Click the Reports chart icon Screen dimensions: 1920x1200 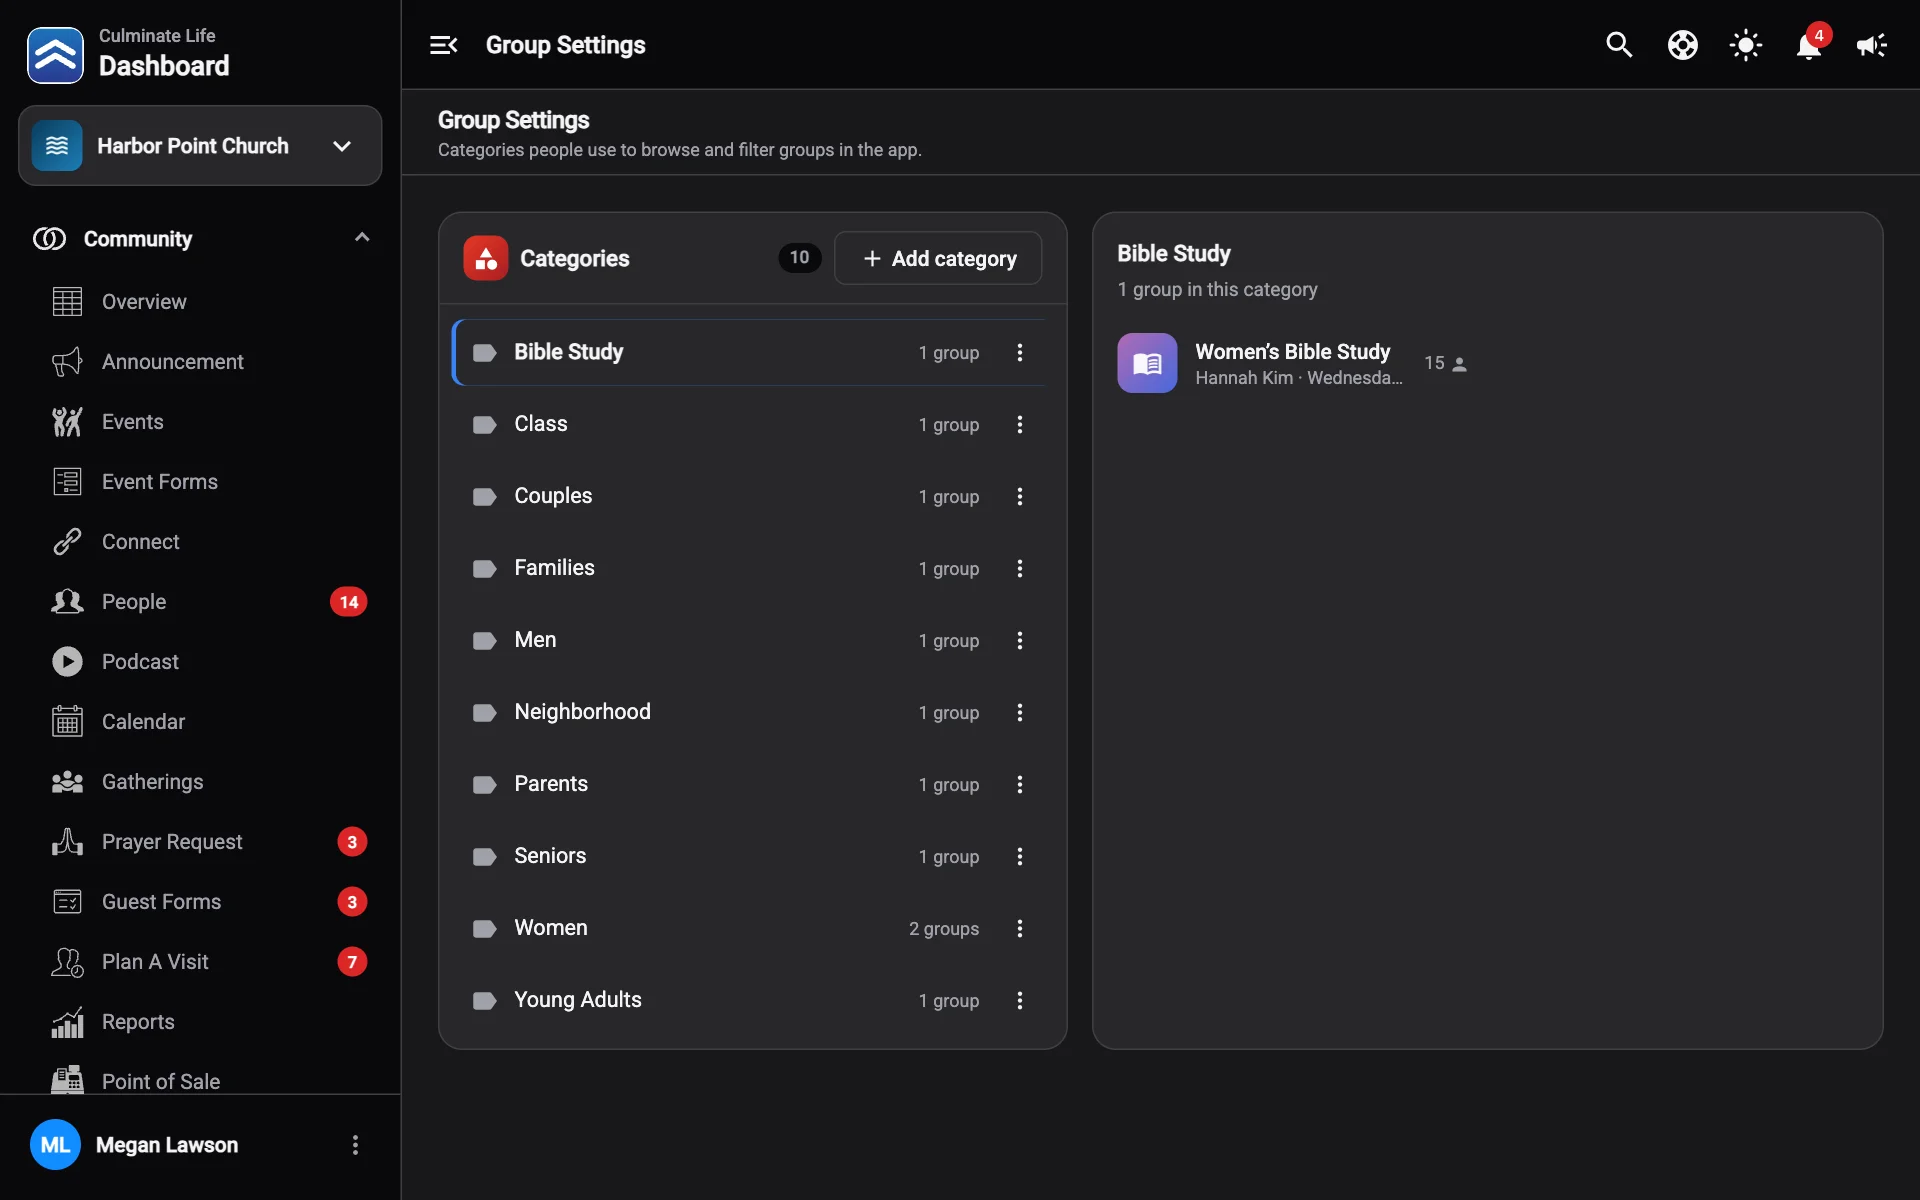tap(67, 1022)
